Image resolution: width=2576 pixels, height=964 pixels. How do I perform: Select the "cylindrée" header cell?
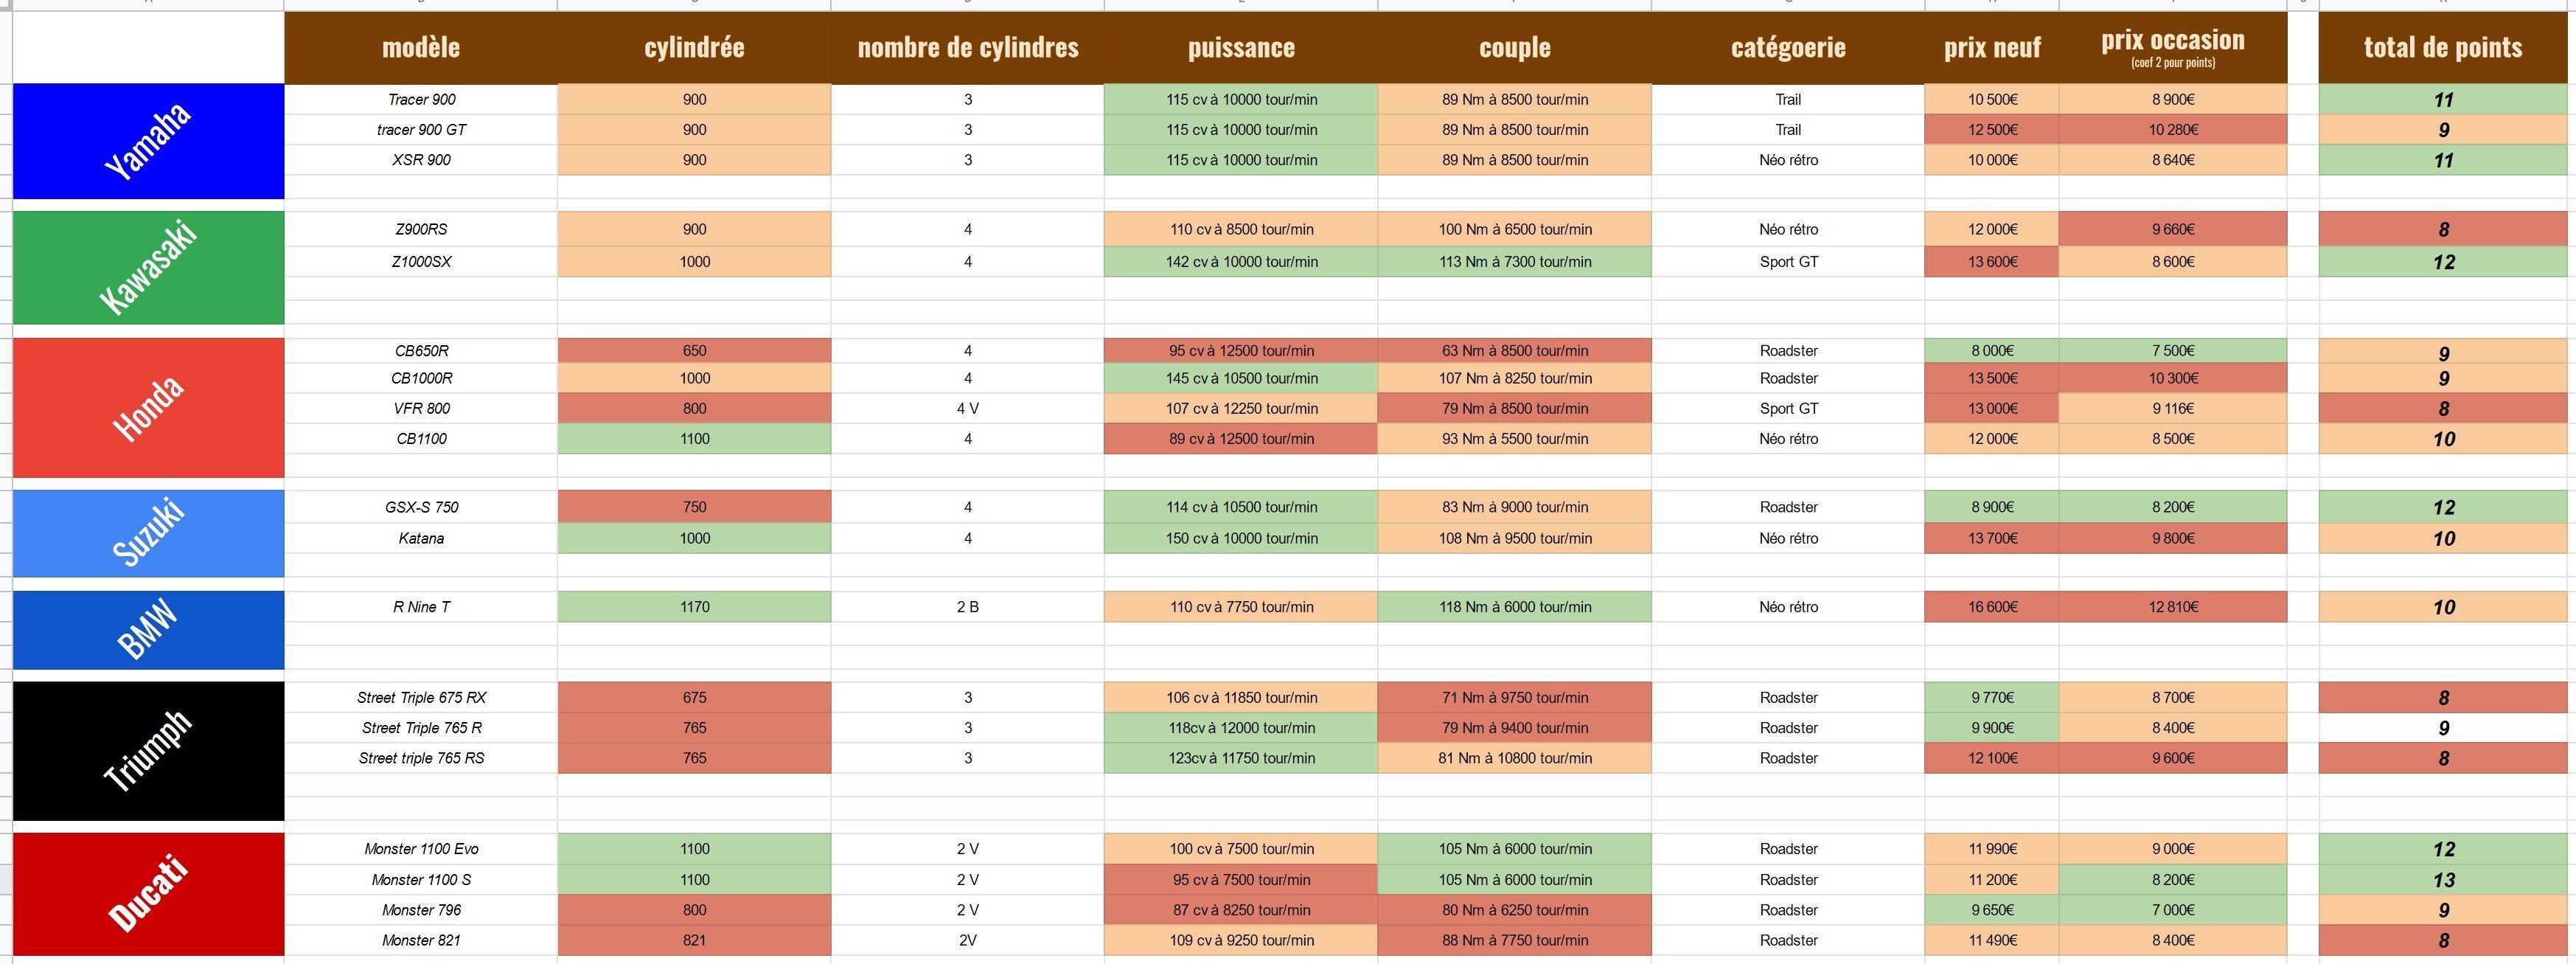694,47
